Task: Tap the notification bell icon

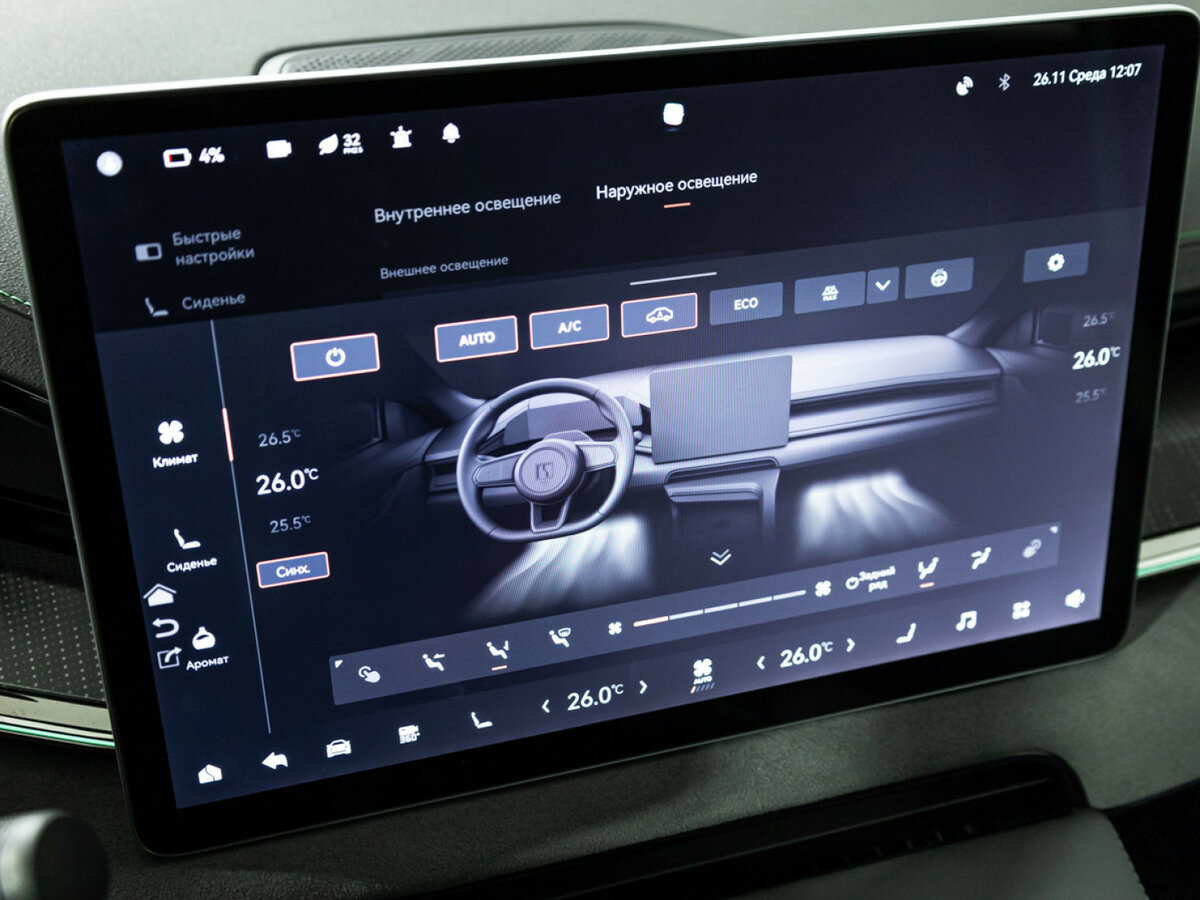Action: pyautogui.click(x=451, y=133)
